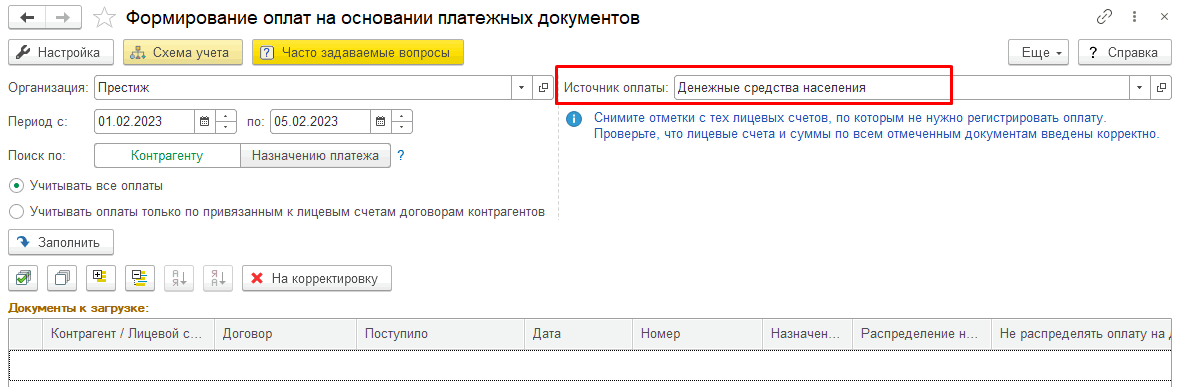Select only contracts linked to лицевым счетам option

(276, 211)
